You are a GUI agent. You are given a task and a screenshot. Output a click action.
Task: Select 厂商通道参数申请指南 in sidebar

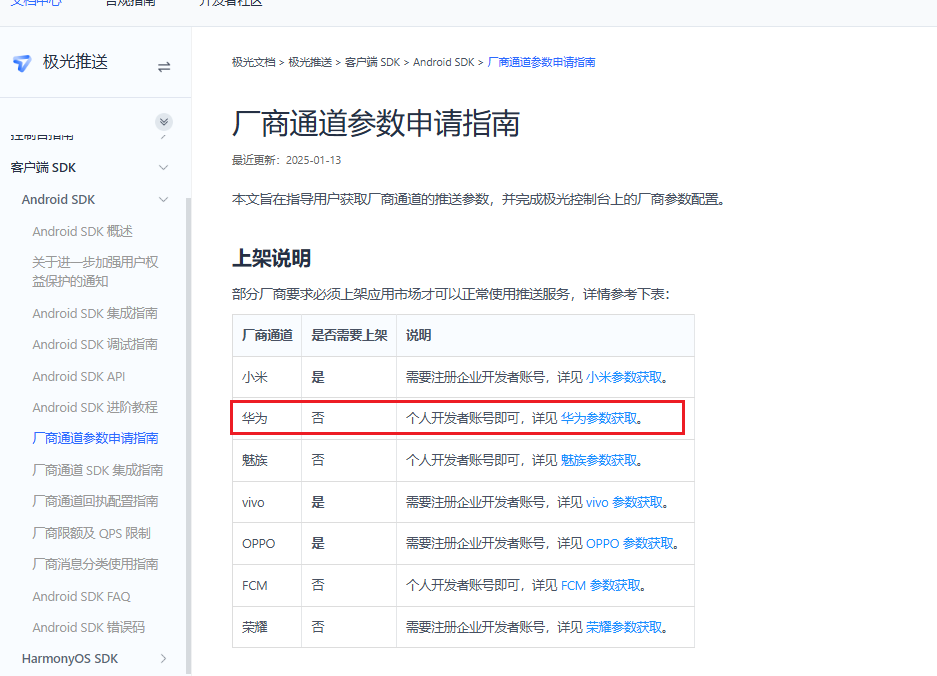tap(95, 438)
